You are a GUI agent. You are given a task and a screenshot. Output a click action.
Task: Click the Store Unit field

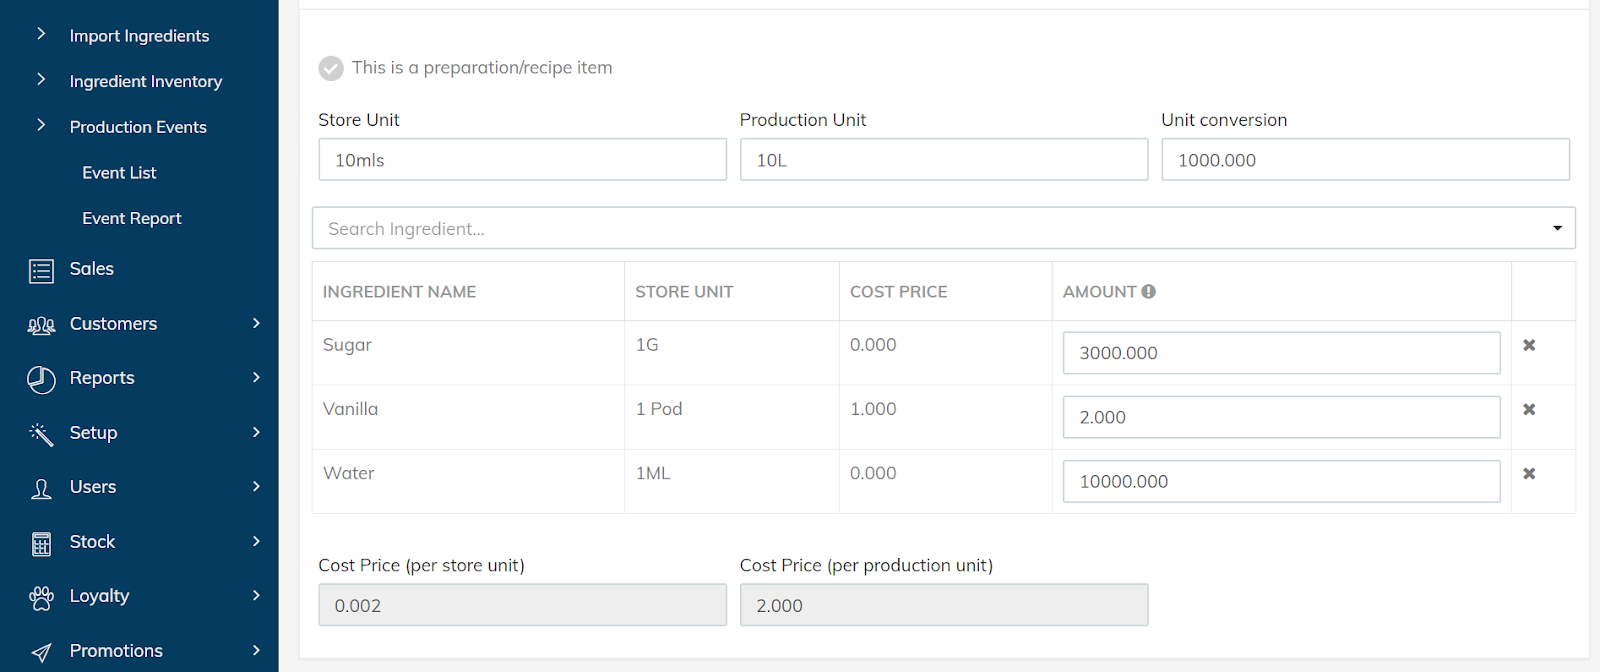(522, 159)
